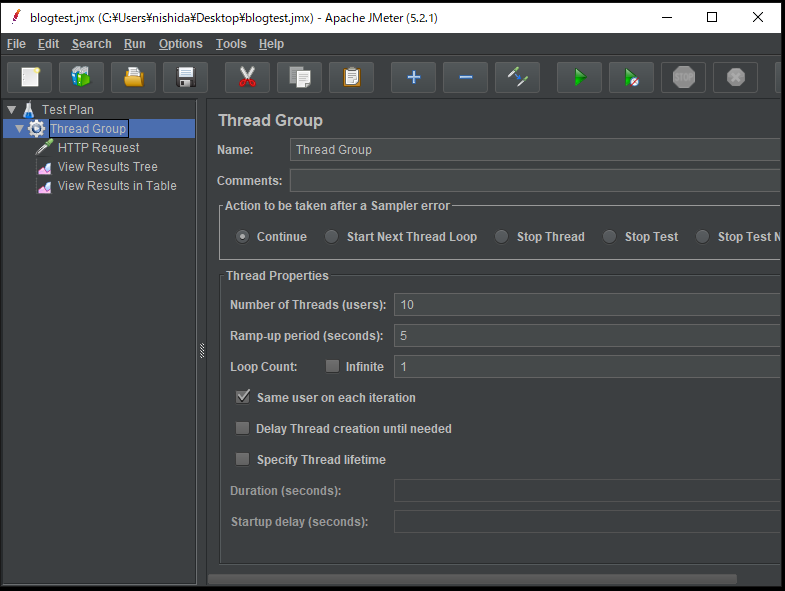Open the Options menu
Image resolution: width=785 pixels, height=591 pixels.
click(181, 44)
